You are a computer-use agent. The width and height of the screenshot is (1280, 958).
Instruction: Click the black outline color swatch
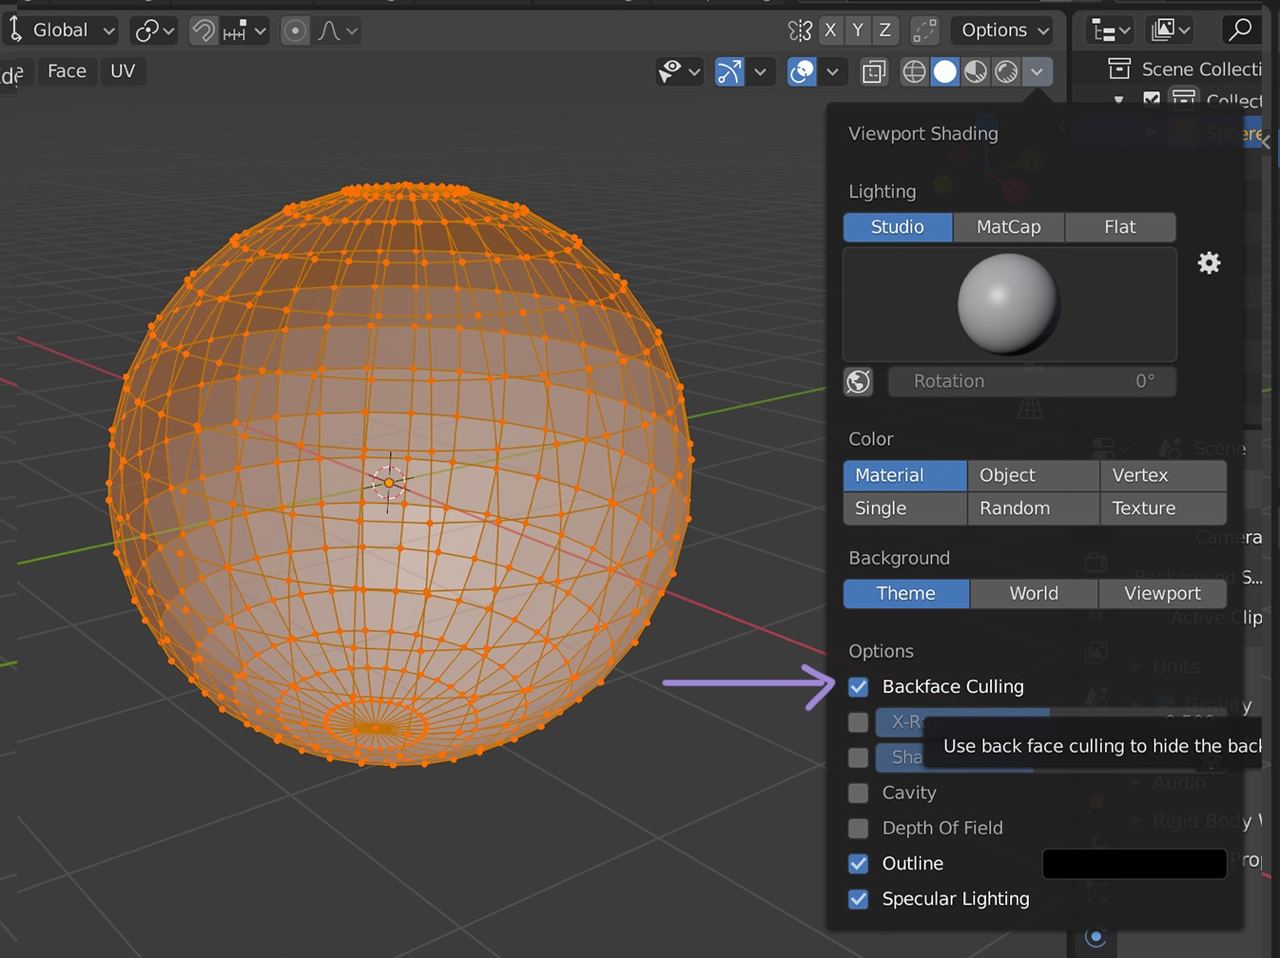1134,863
